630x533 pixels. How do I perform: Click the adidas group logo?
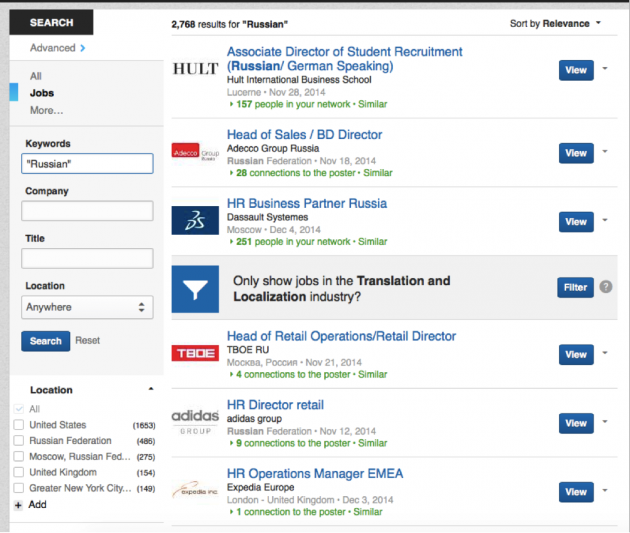[195, 422]
